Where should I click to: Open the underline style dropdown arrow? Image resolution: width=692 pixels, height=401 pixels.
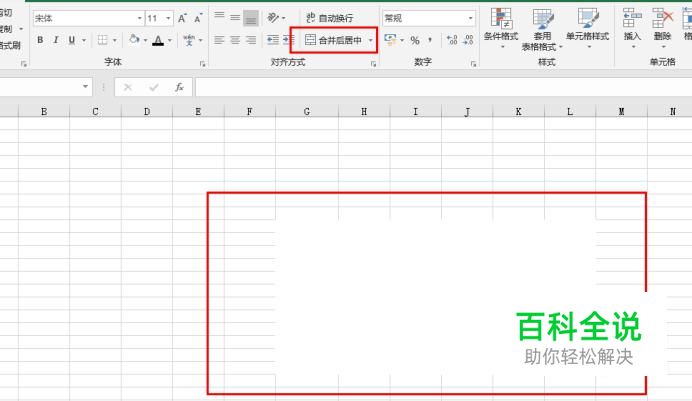(x=83, y=41)
